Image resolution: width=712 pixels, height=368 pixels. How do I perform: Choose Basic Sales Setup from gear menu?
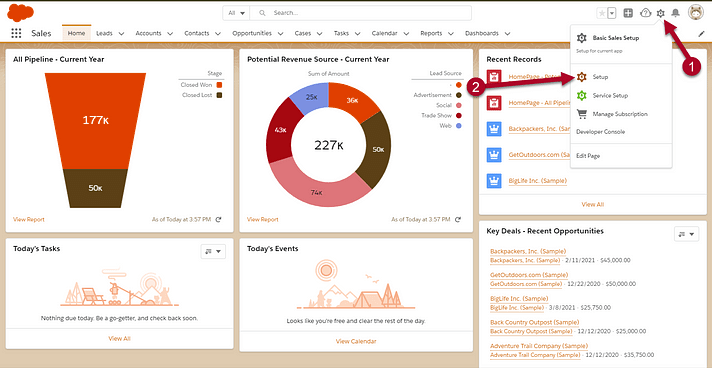point(616,38)
